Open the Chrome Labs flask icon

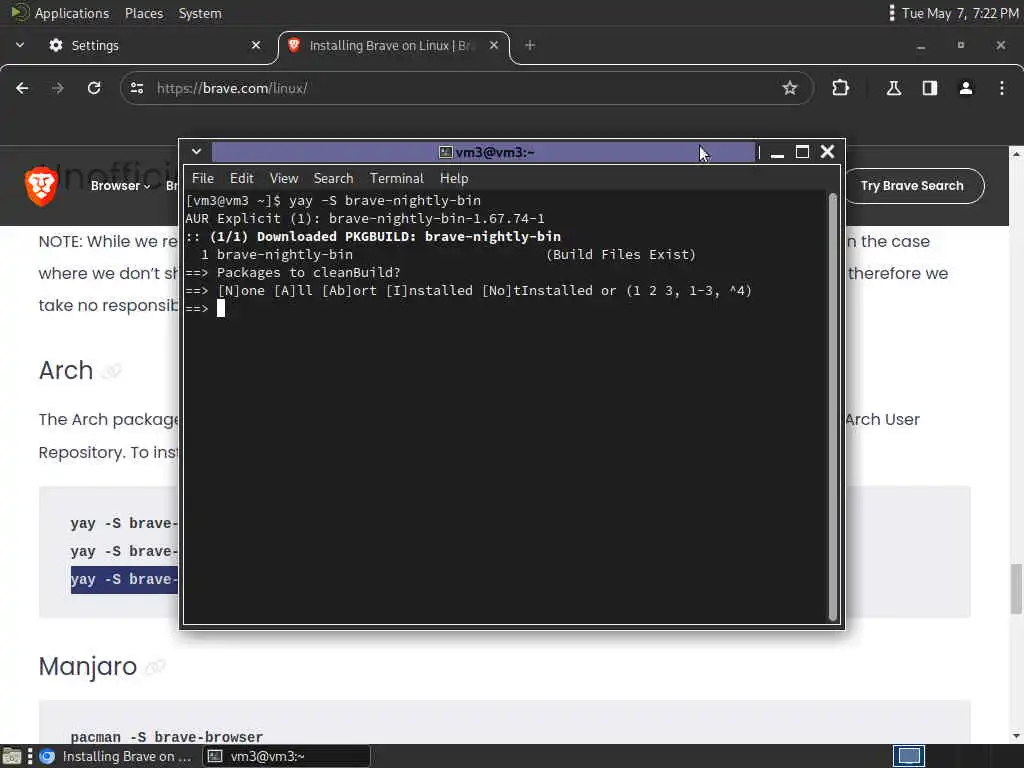pyautogui.click(x=893, y=88)
